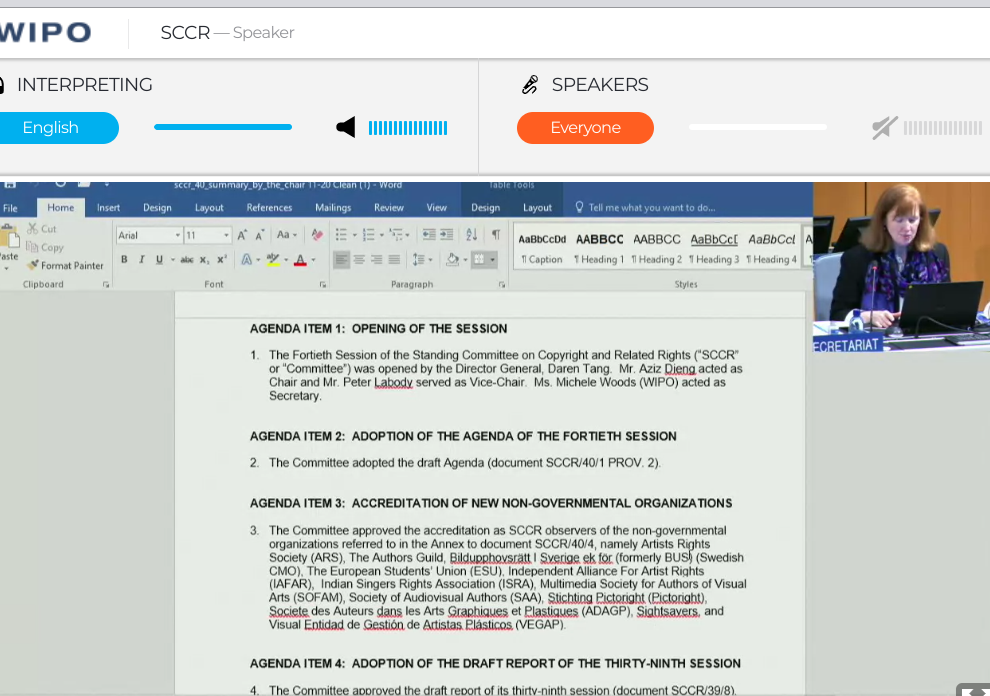Switch to the View ribbon tab
Image resolution: width=990 pixels, height=696 pixels.
436,208
